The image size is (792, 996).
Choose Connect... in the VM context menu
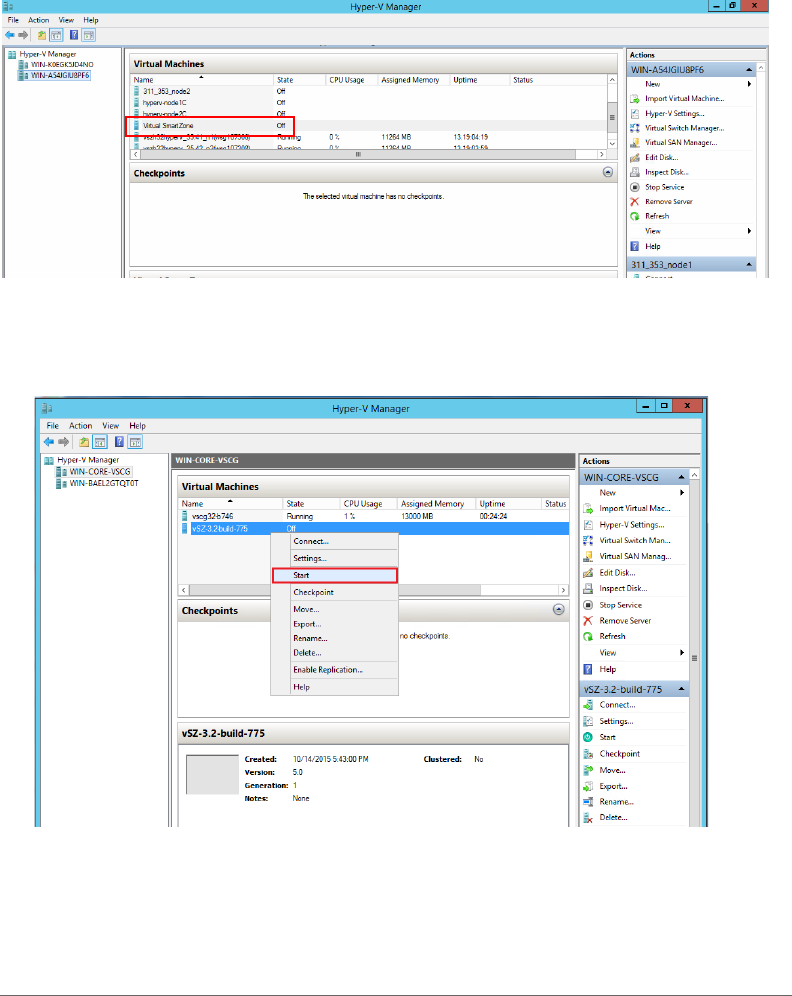335,542
